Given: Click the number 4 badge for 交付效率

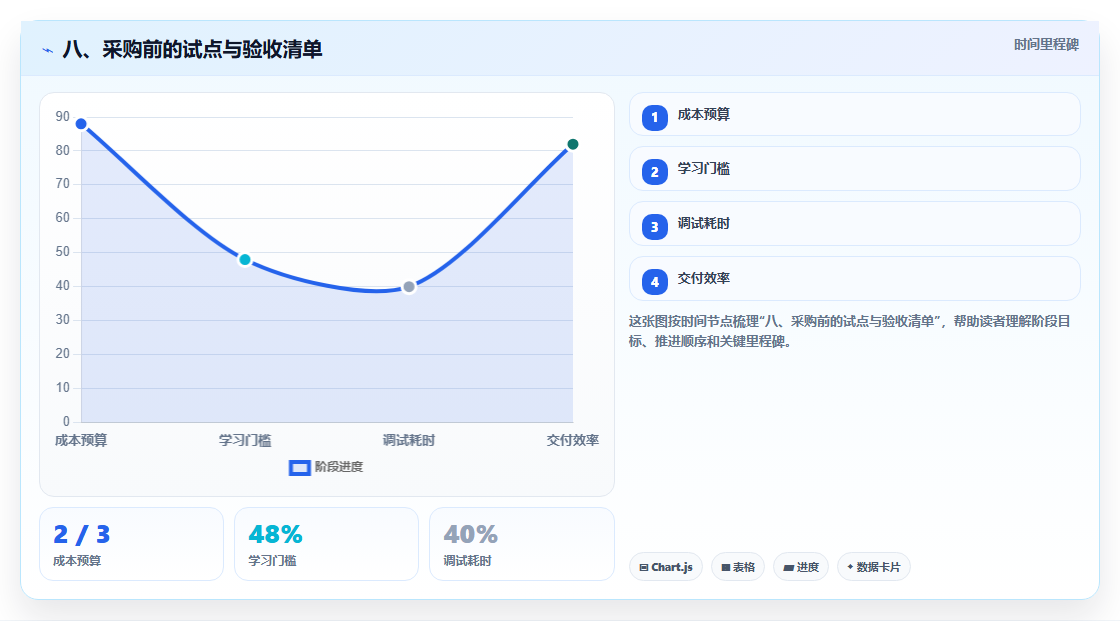Looking at the screenshot, I should click(x=654, y=282).
